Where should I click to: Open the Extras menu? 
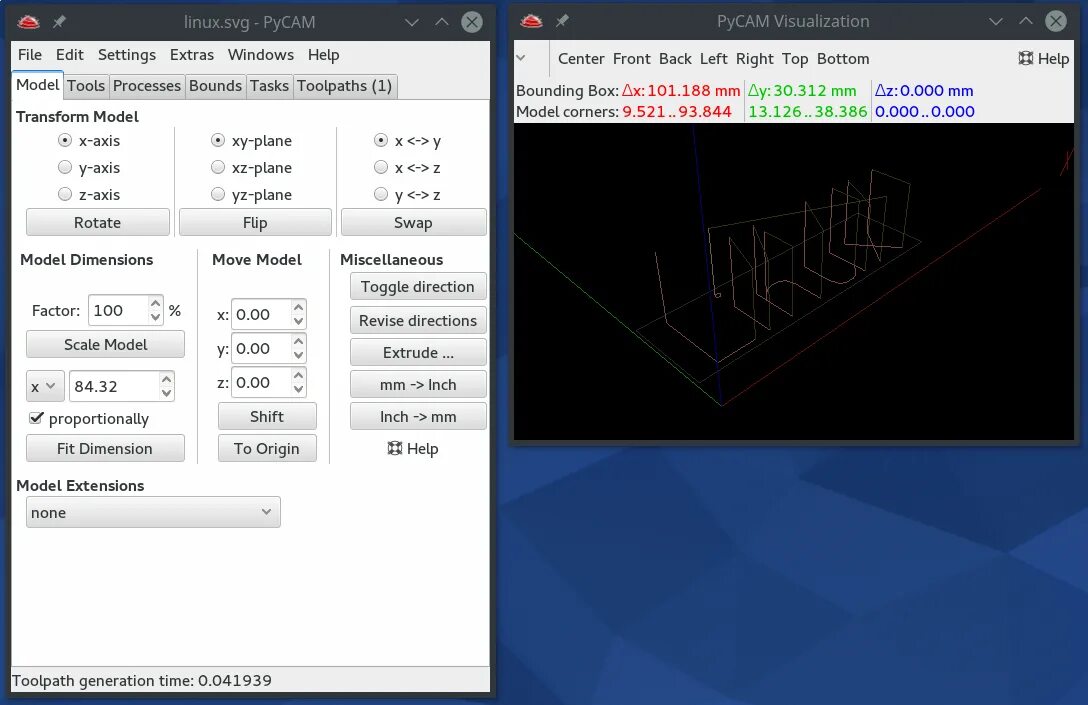[192, 55]
